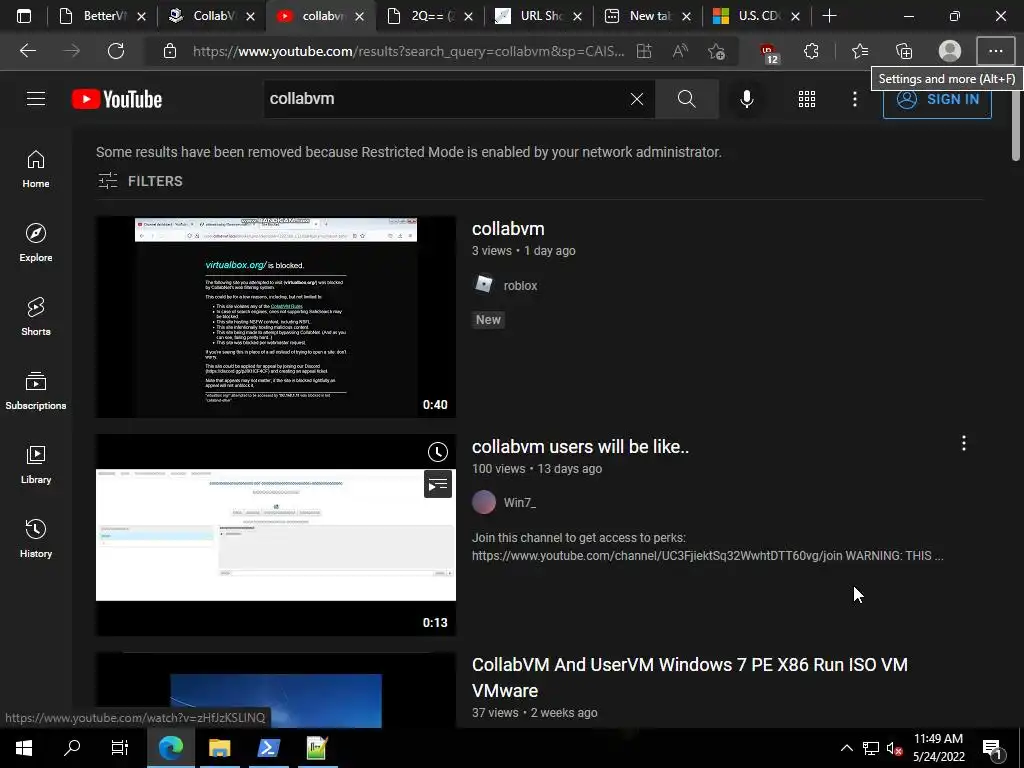This screenshot has height=768, width=1024.
Task: Clear the collabvm search text
Action: pos(637,99)
